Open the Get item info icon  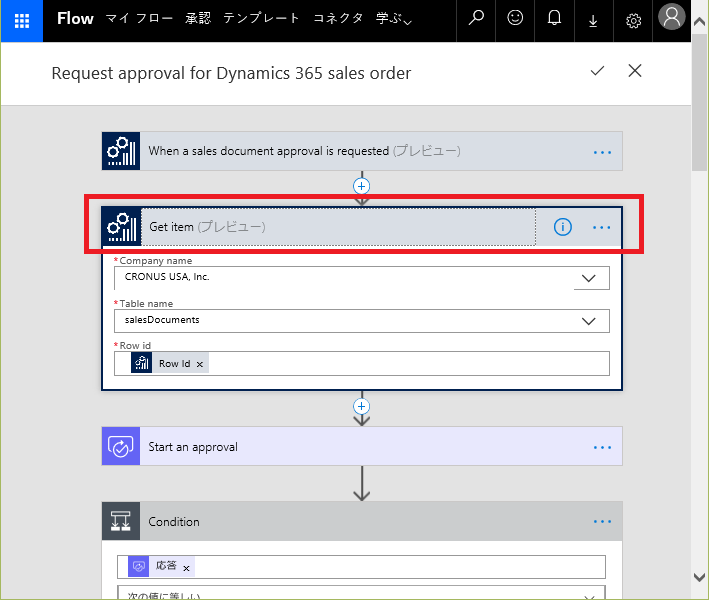coord(562,227)
